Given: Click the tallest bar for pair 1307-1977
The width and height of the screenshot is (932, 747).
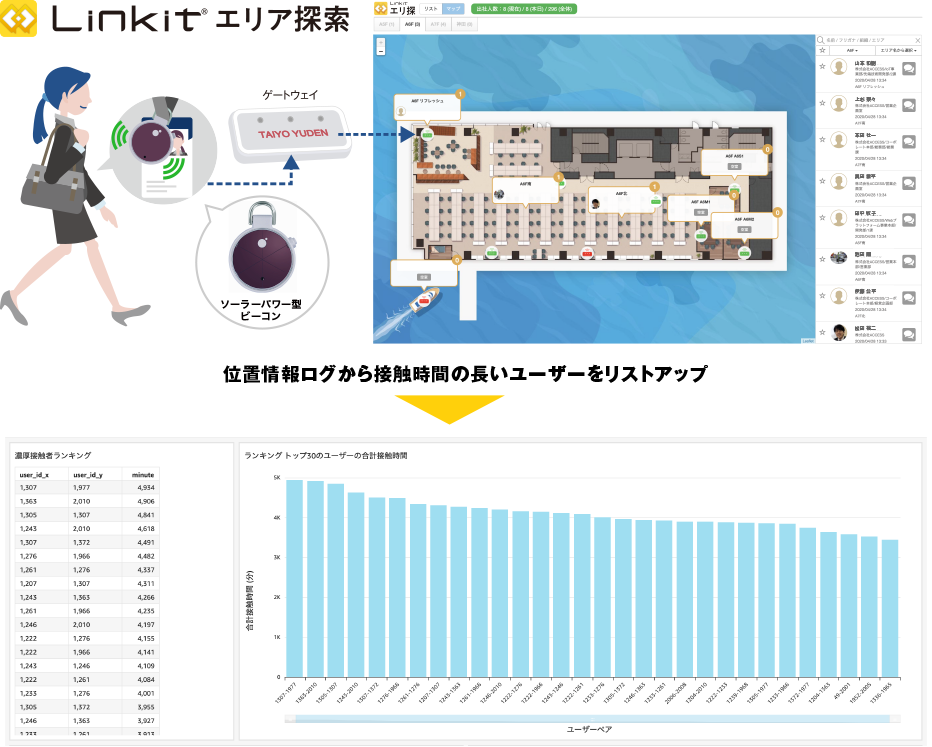Looking at the screenshot, I should pos(295,578).
